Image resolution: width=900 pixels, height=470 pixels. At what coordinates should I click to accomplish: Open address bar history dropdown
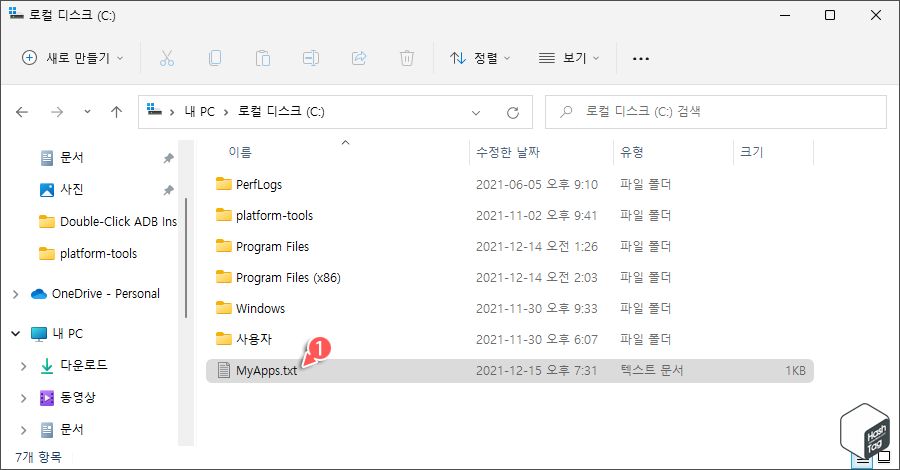point(476,113)
